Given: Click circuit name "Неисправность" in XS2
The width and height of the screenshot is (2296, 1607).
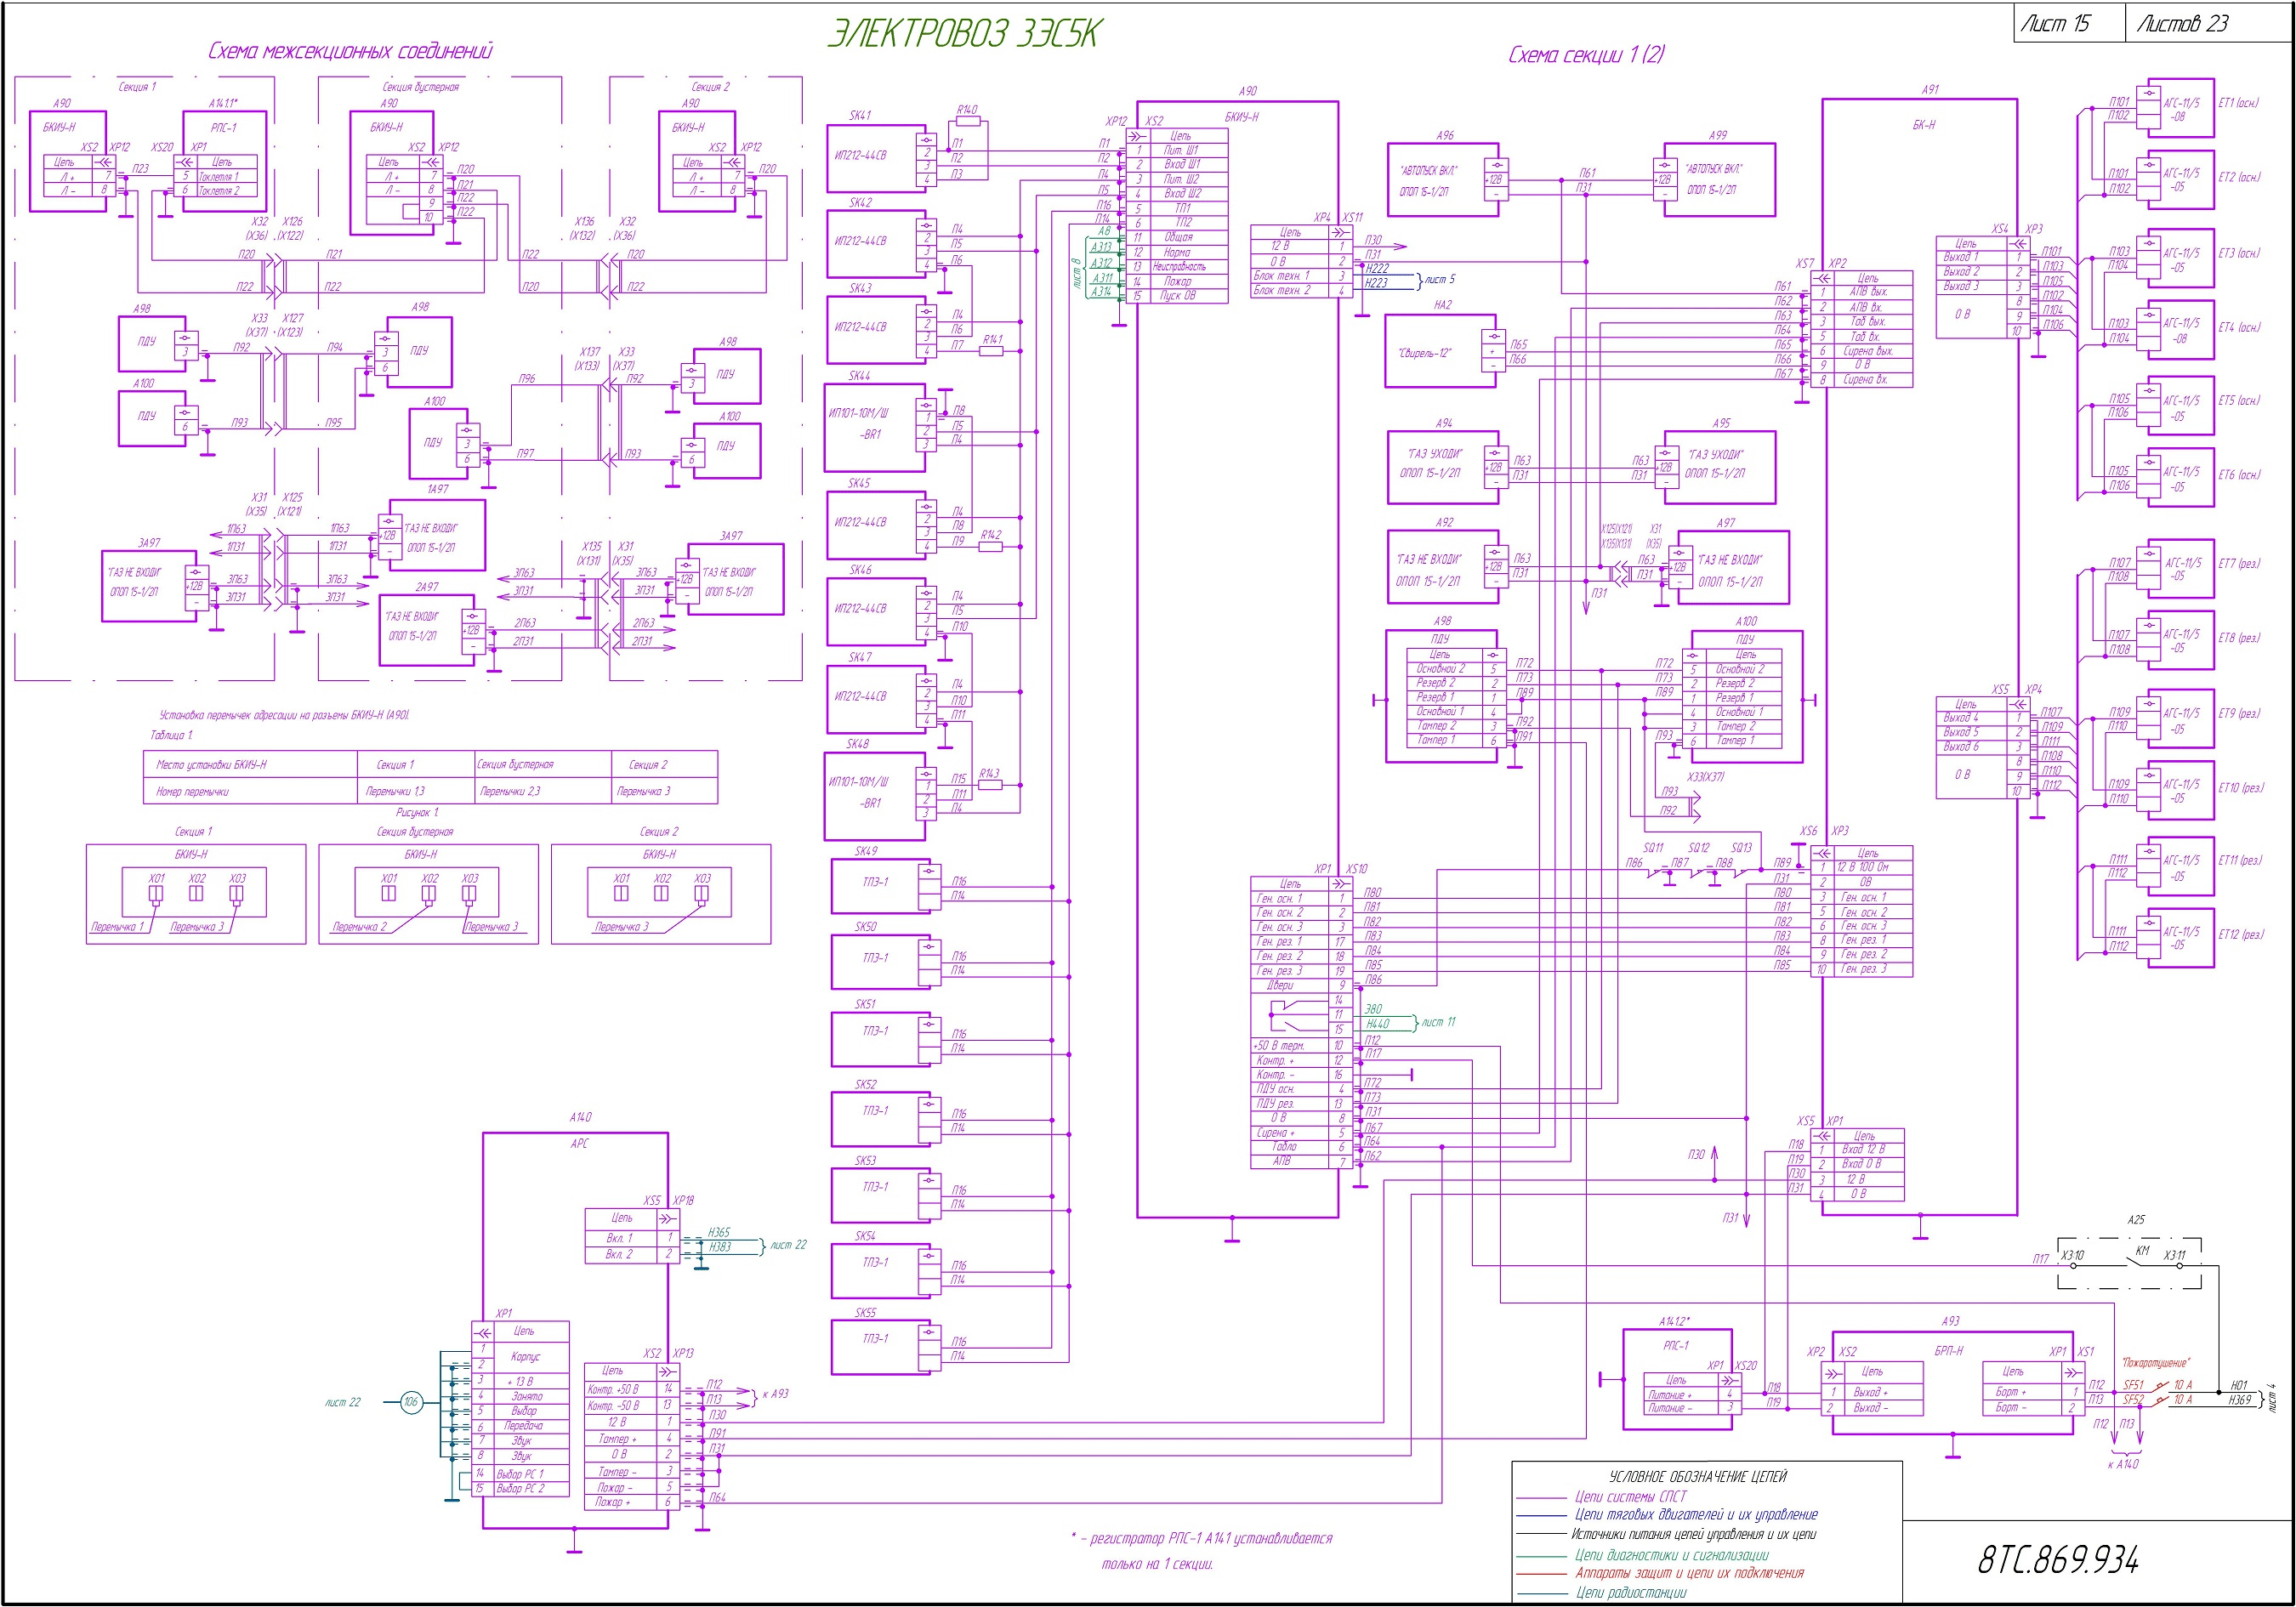Looking at the screenshot, I should click(1179, 267).
